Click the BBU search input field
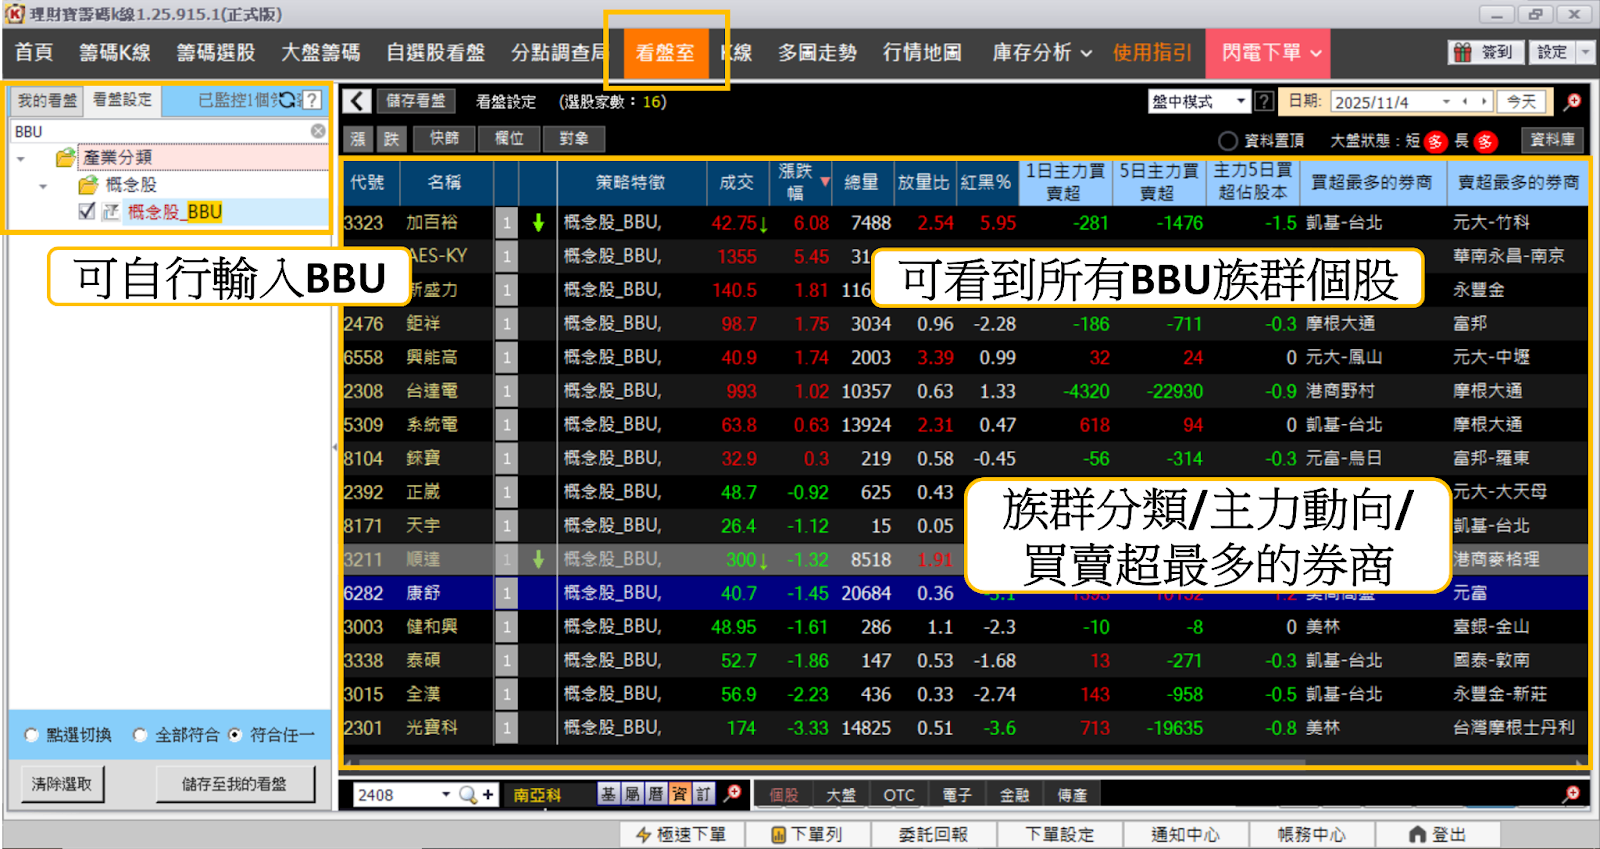1600x849 pixels. 160,131
